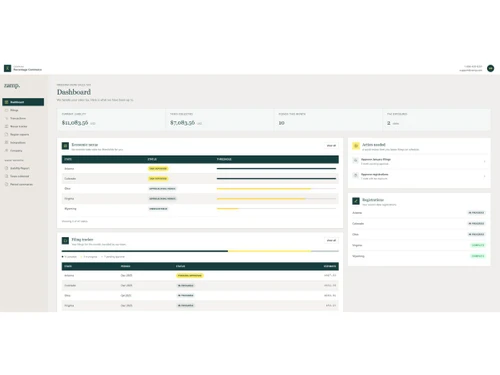500x375 pixels.
Task: Click Colorado's yellow status badge in Economic nexus
Action: (x=158, y=179)
